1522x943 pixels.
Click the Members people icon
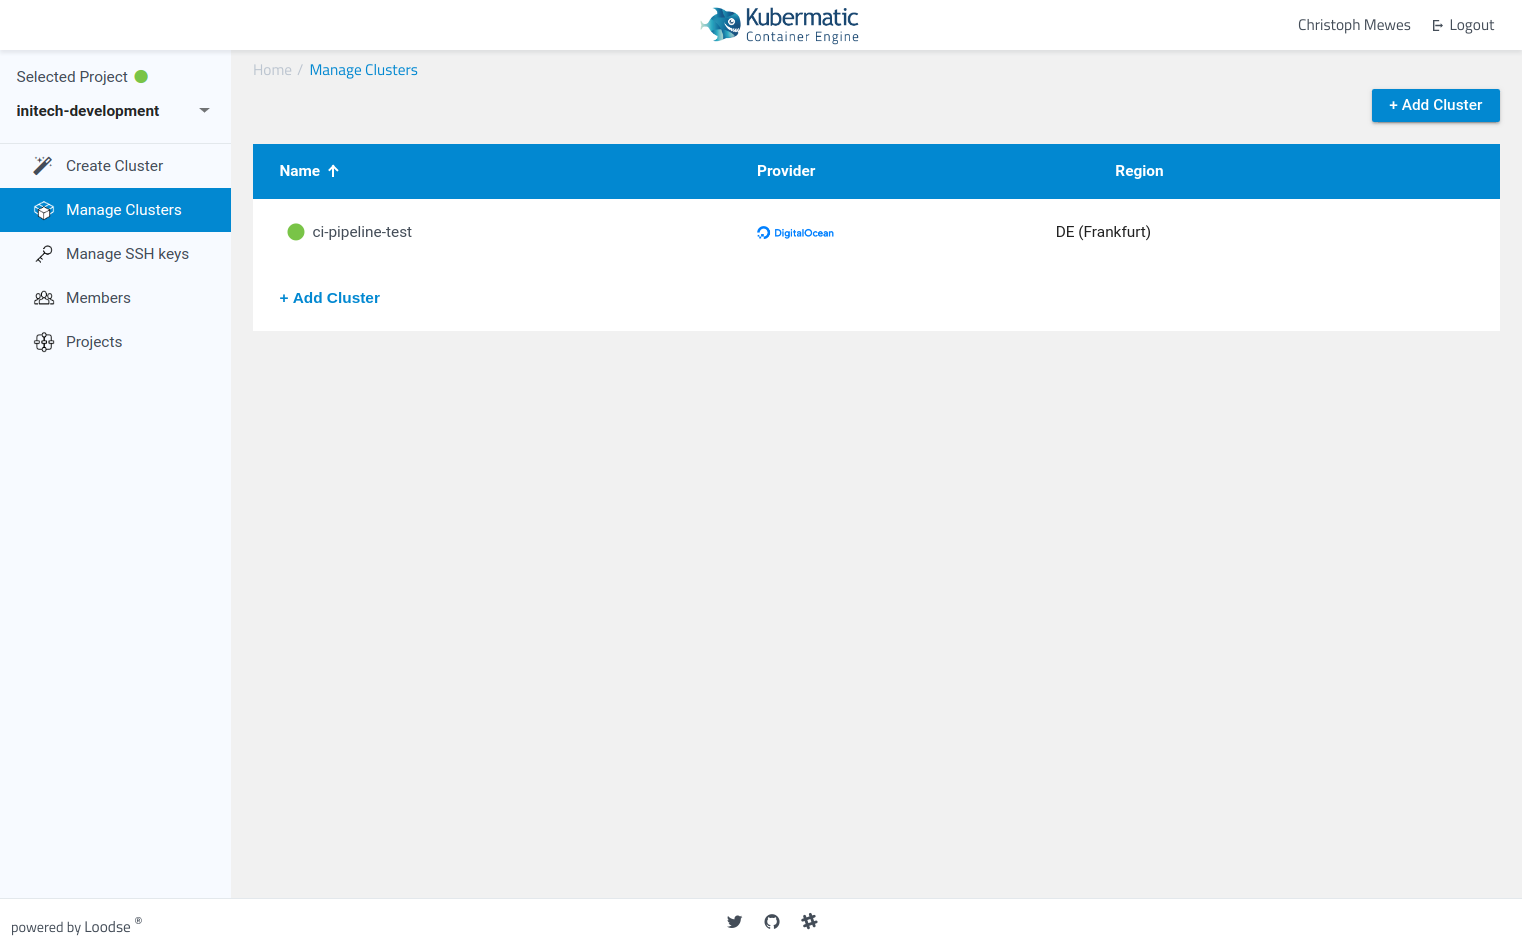coord(44,298)
